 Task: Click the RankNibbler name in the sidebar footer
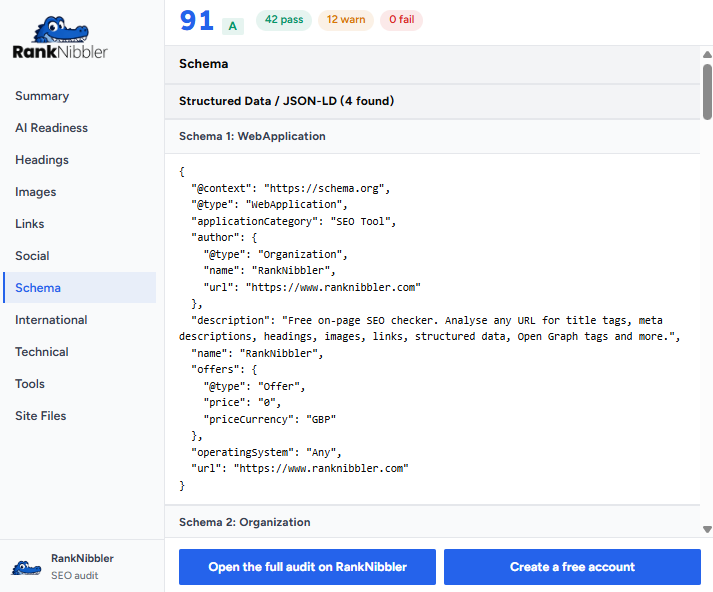coord(82,558)
